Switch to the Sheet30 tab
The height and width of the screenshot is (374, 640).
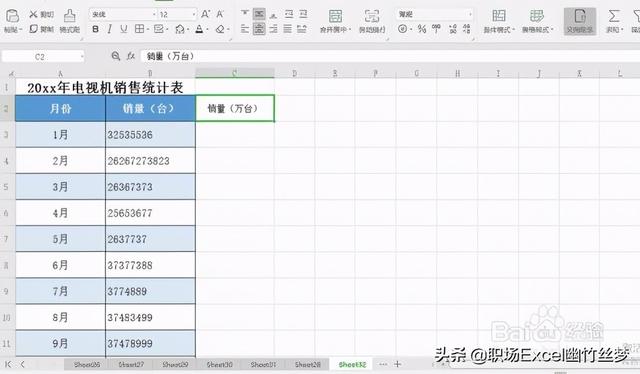[x=219, y=364]
